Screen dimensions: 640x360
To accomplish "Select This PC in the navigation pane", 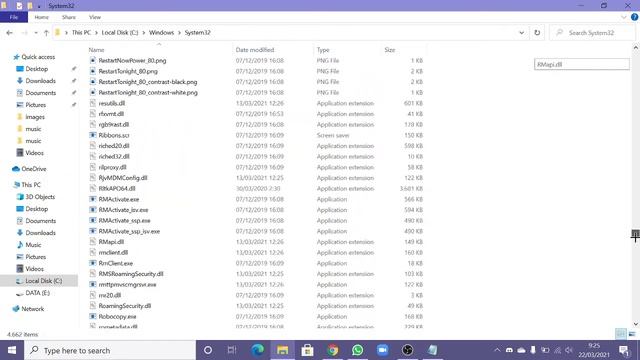I will [31, 185].
